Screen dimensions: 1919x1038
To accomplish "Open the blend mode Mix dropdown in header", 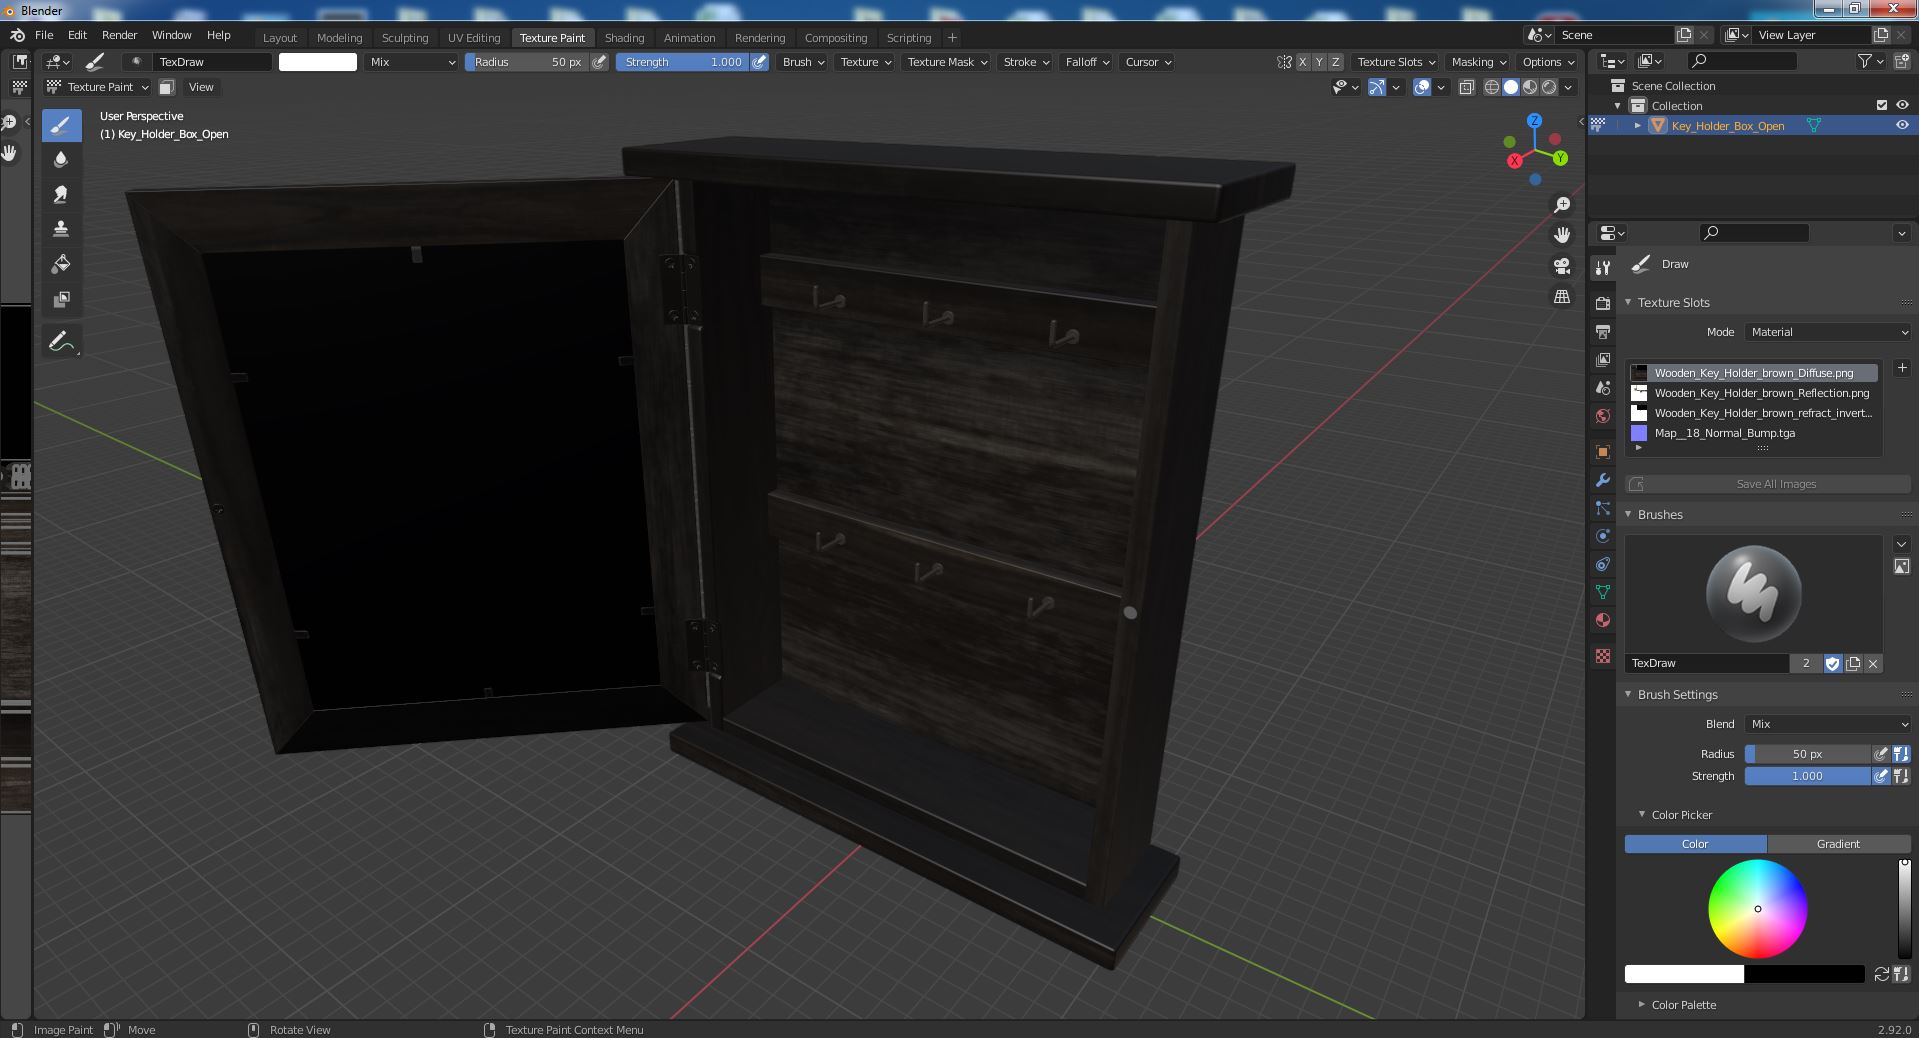I will click(x=411, y=62).
